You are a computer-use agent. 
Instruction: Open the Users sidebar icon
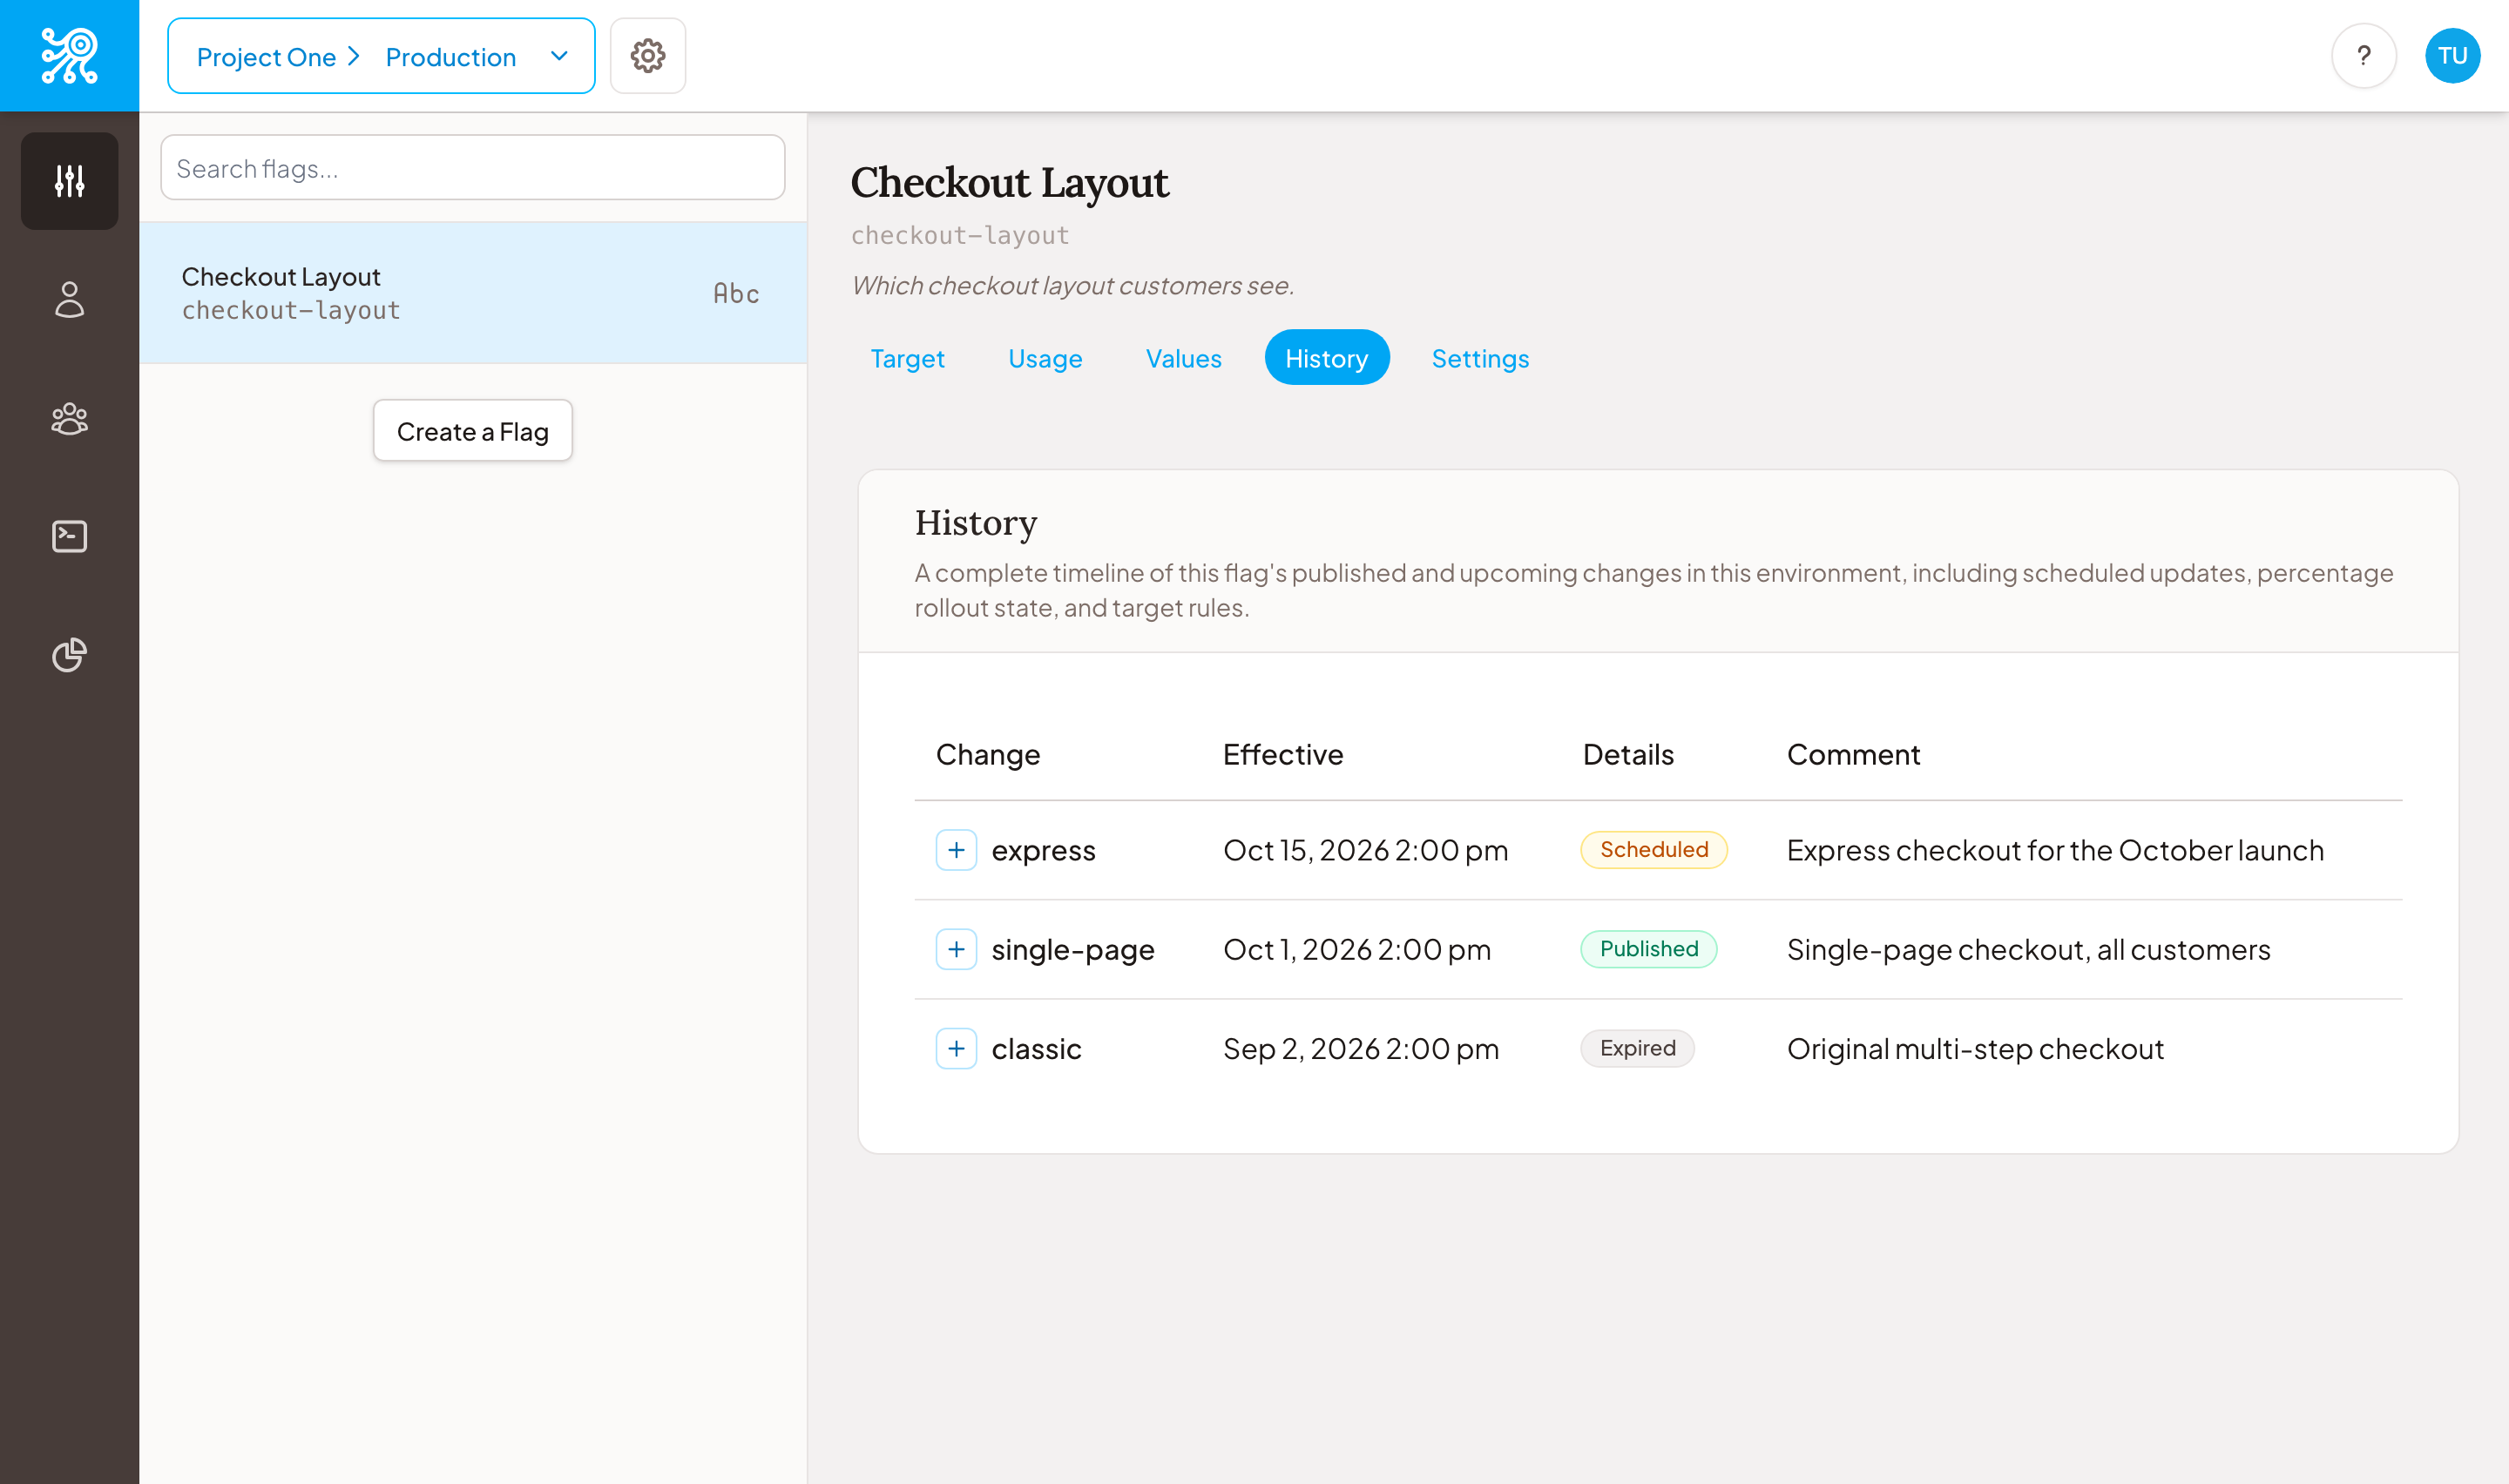tap(69, 299)
